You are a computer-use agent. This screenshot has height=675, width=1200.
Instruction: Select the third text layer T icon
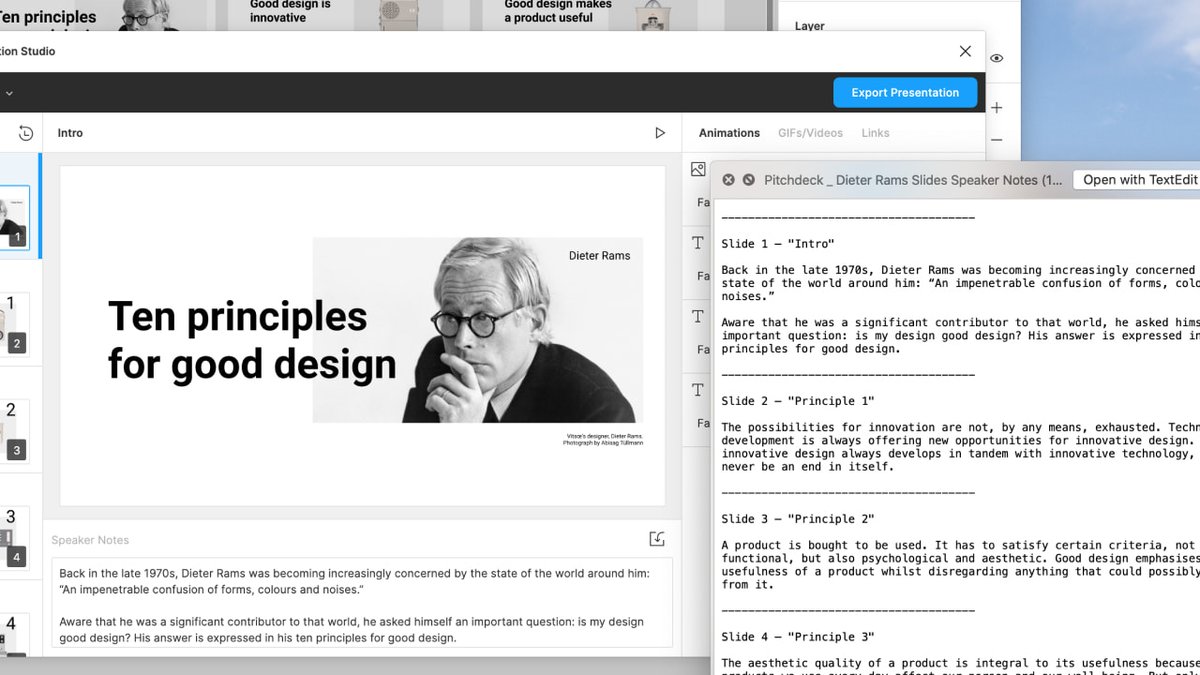coord(699,389)
